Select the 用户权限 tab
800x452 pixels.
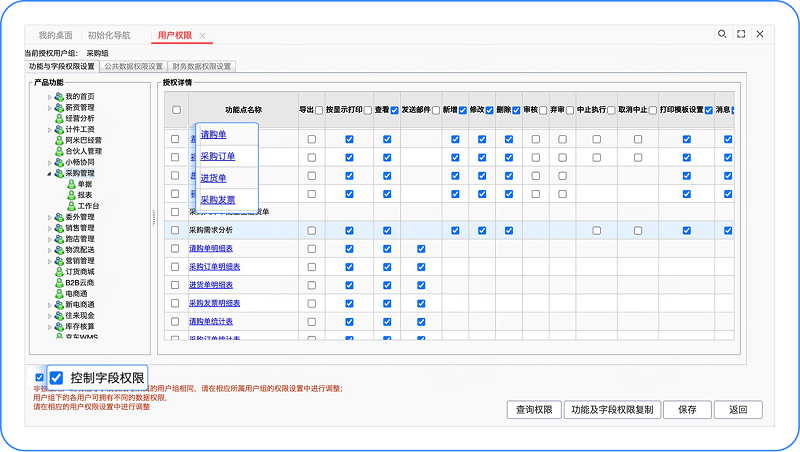pyautogui.click(x=174, y=35)
